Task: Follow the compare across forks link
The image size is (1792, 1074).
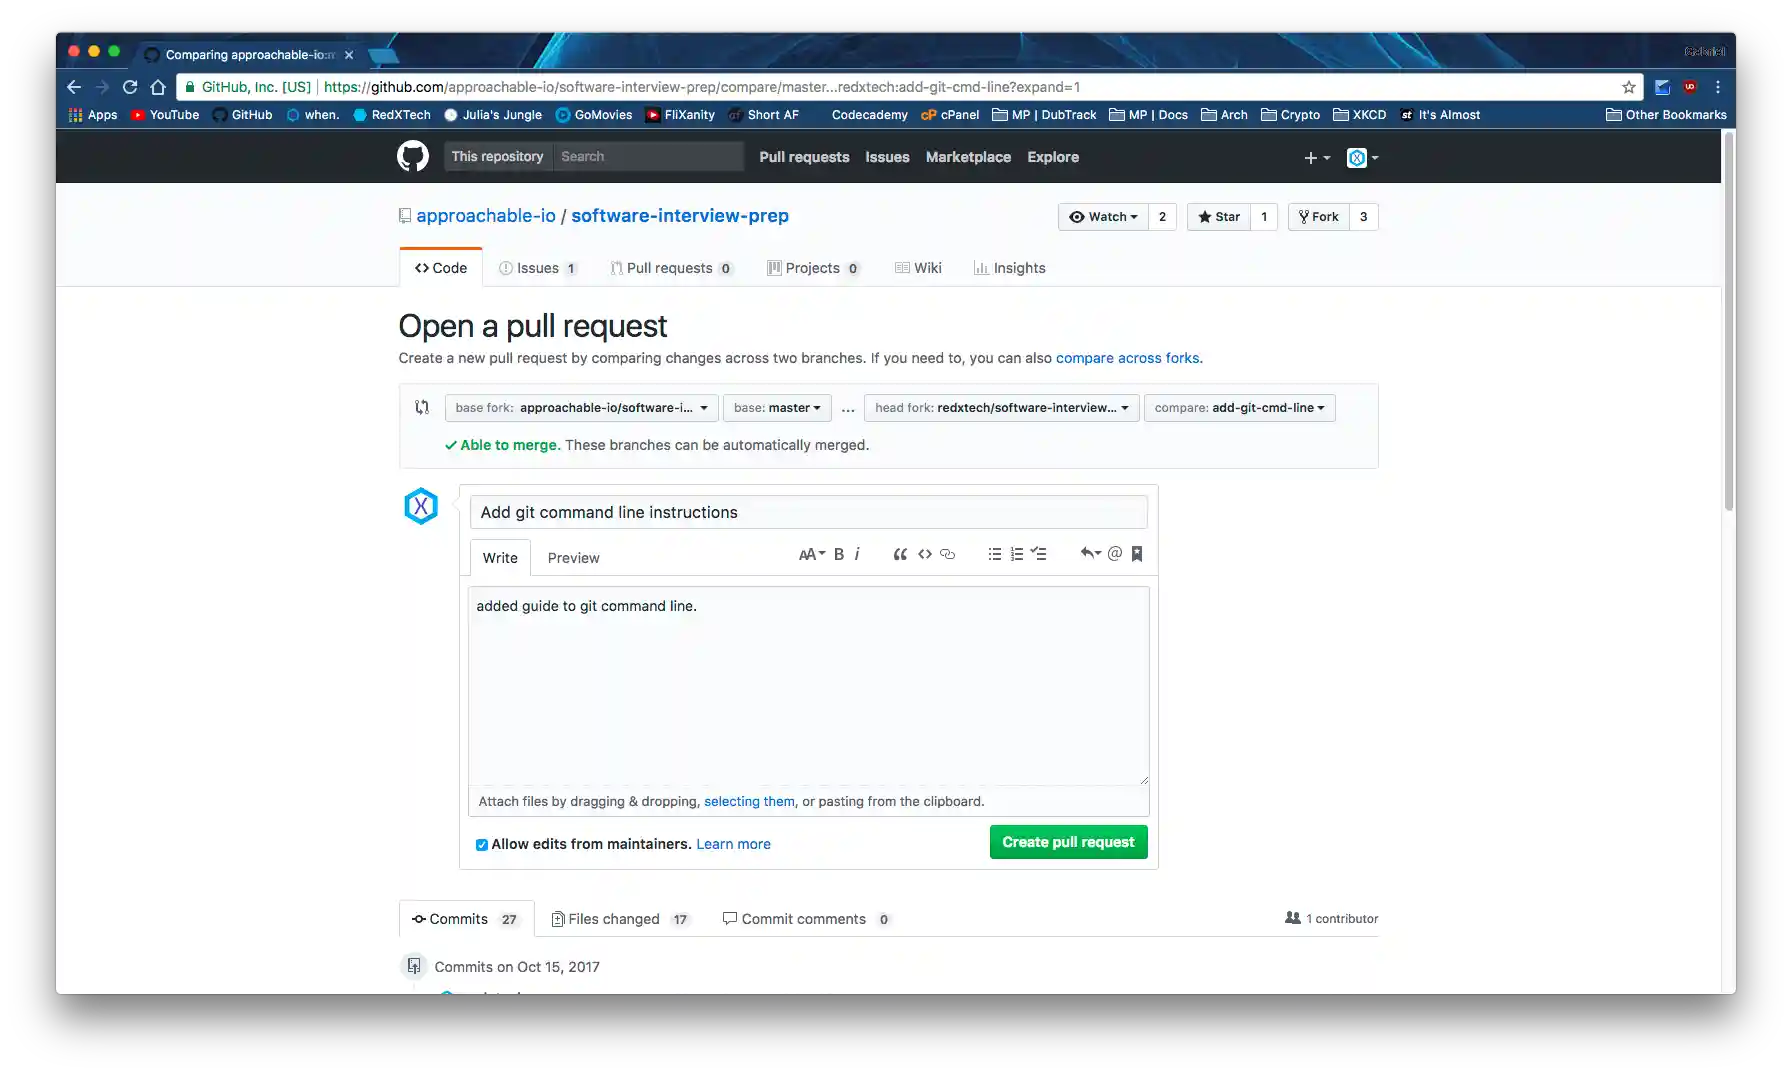Action: tap(1127, 358)
